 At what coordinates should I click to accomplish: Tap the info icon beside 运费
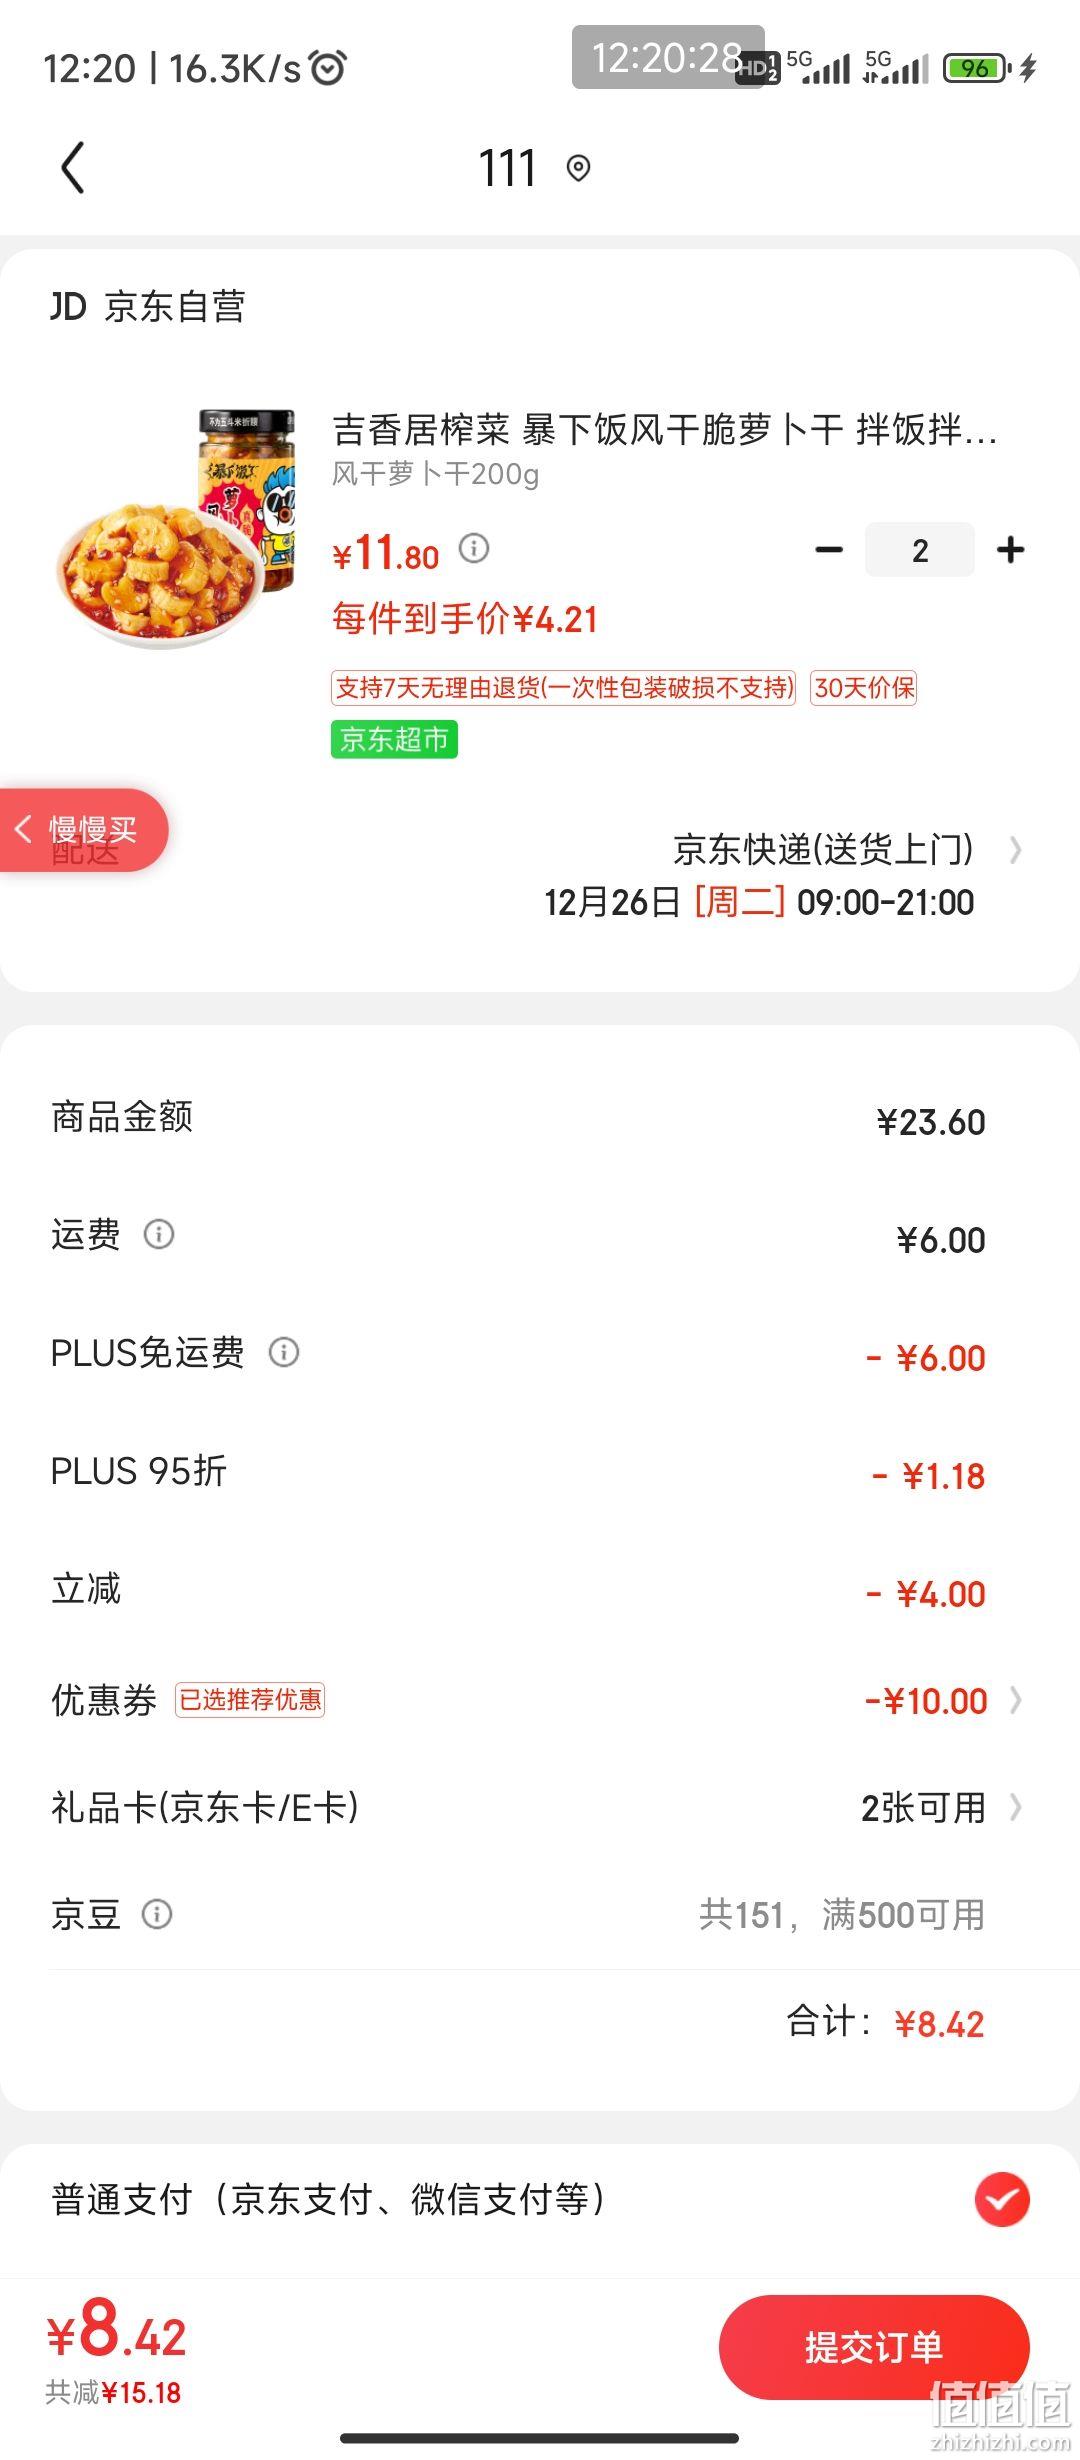click(x=159, y=1234)
